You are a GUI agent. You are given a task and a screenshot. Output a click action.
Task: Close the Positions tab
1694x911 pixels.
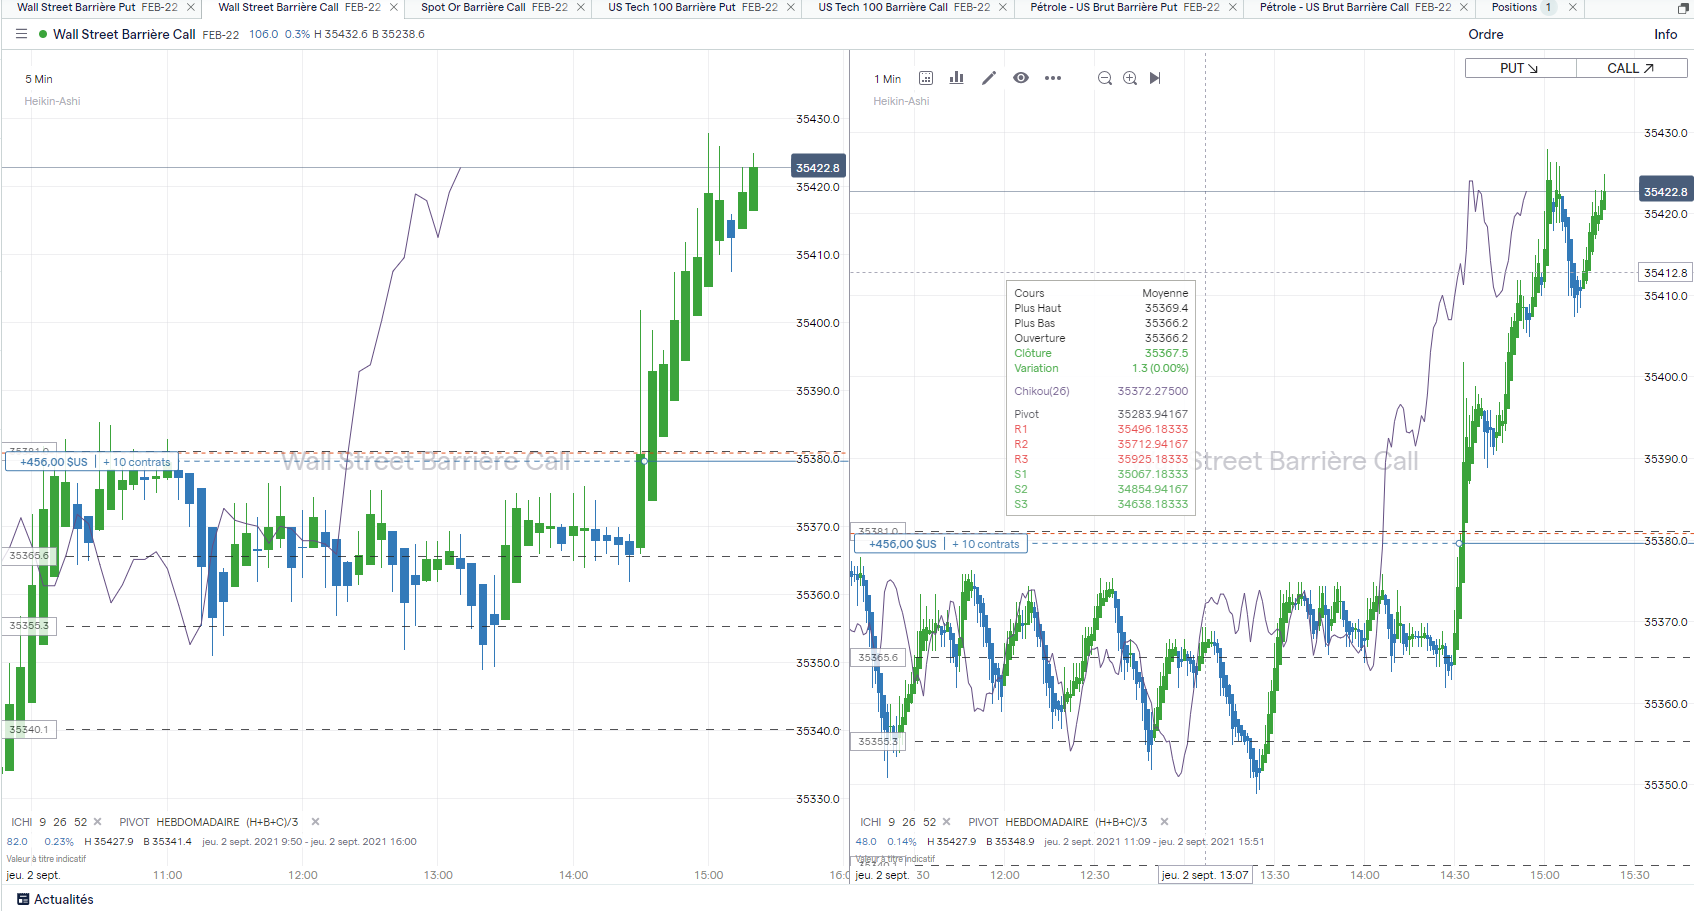(1573, 7)
